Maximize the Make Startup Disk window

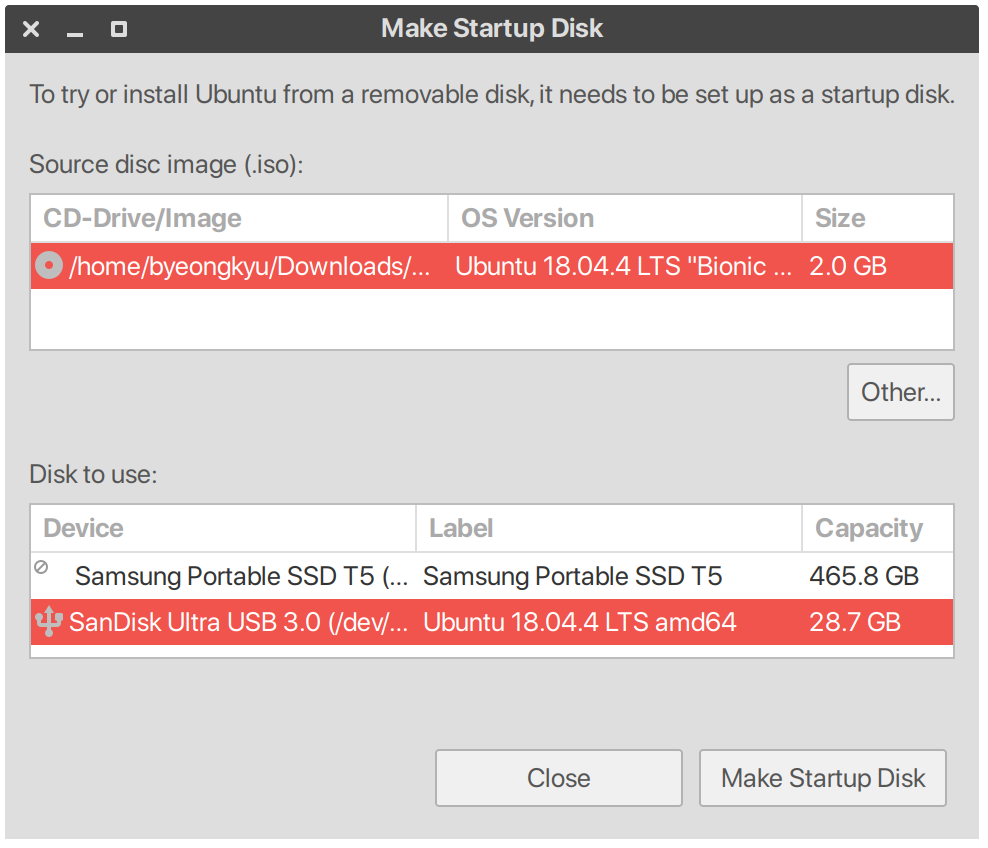point(119,29)
